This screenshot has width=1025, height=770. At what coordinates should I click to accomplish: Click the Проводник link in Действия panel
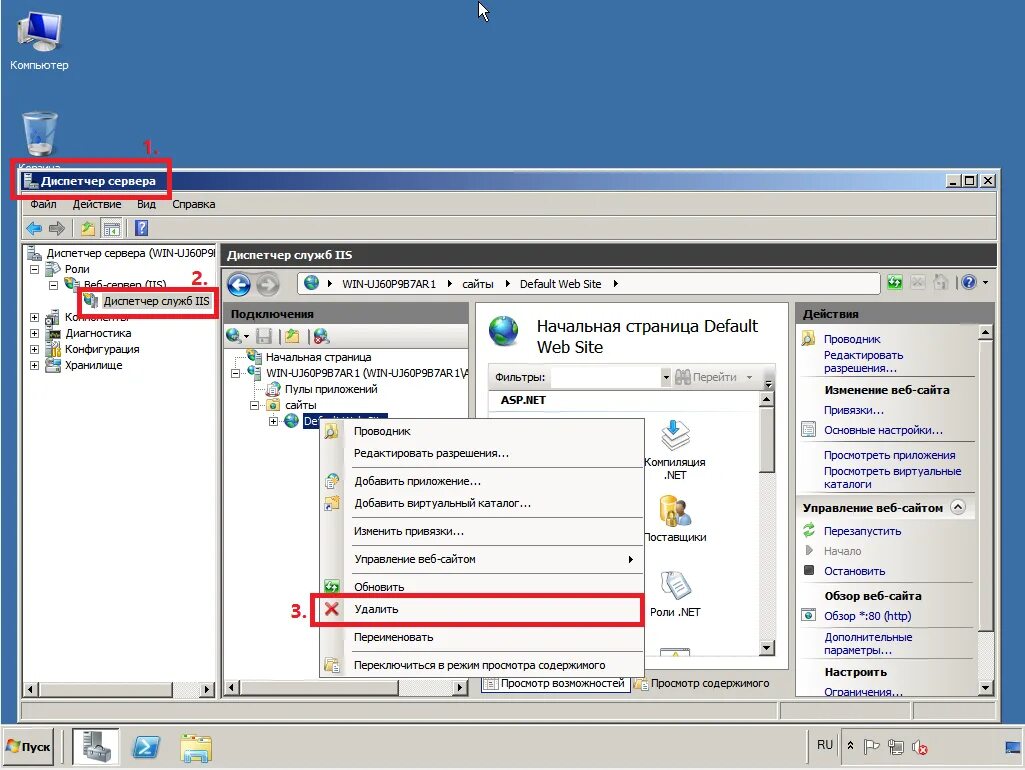(x=852, y=339)
